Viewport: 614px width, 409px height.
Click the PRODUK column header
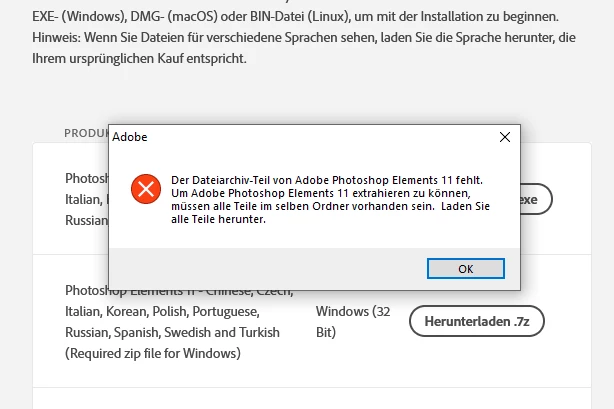coord(87,133)
